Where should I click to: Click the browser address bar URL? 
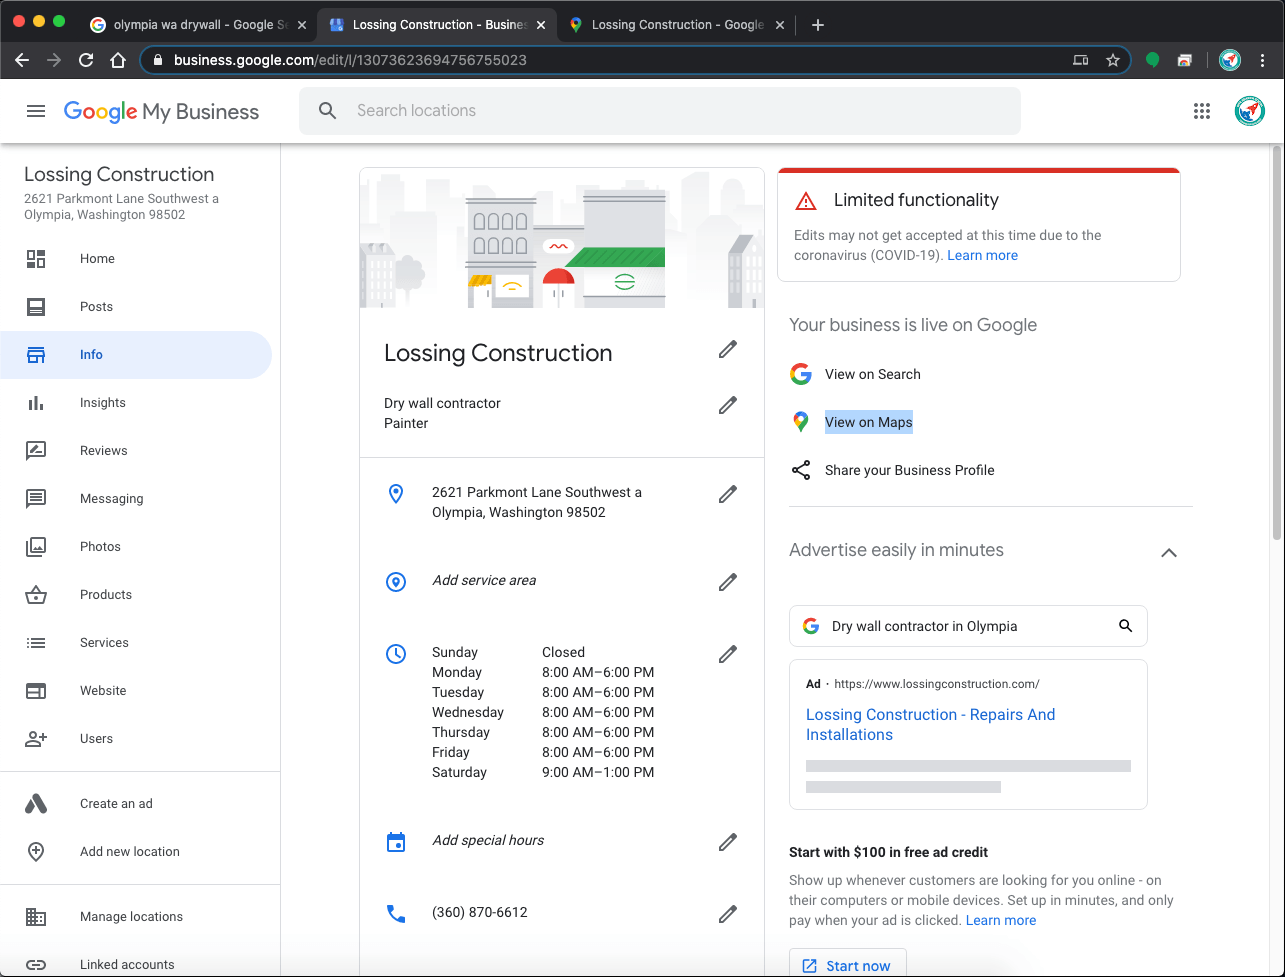(x=350, y=60)
